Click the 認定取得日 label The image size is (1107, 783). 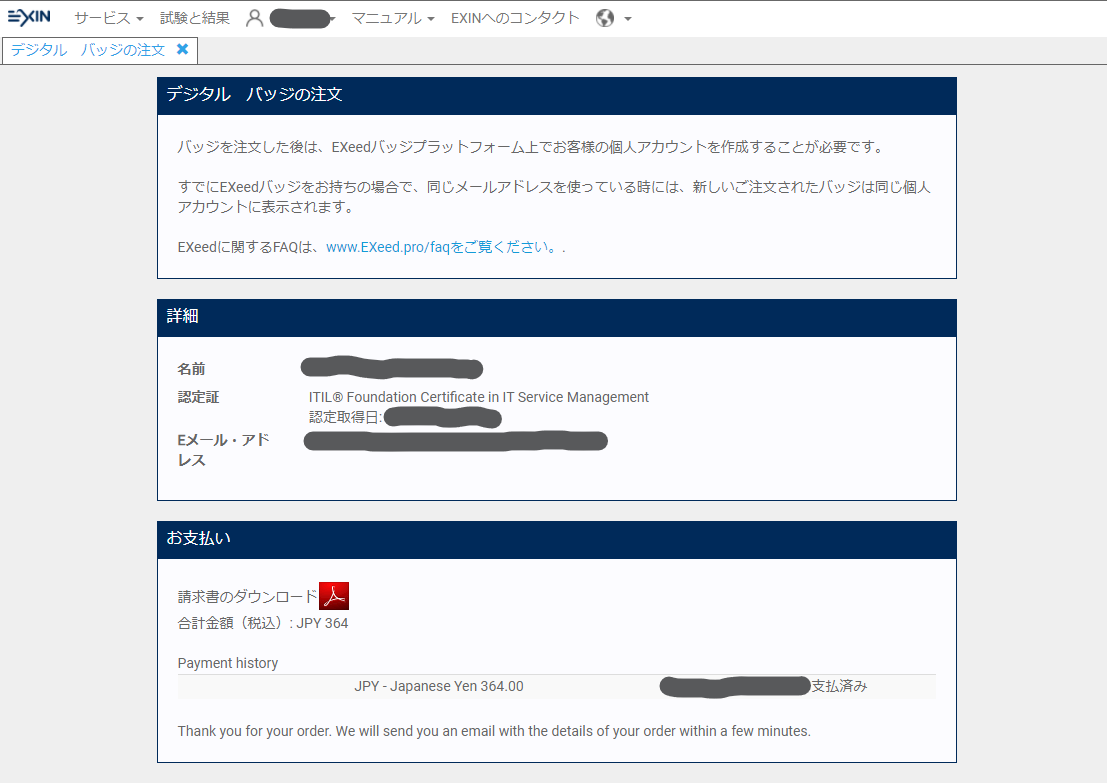(345, 417)
